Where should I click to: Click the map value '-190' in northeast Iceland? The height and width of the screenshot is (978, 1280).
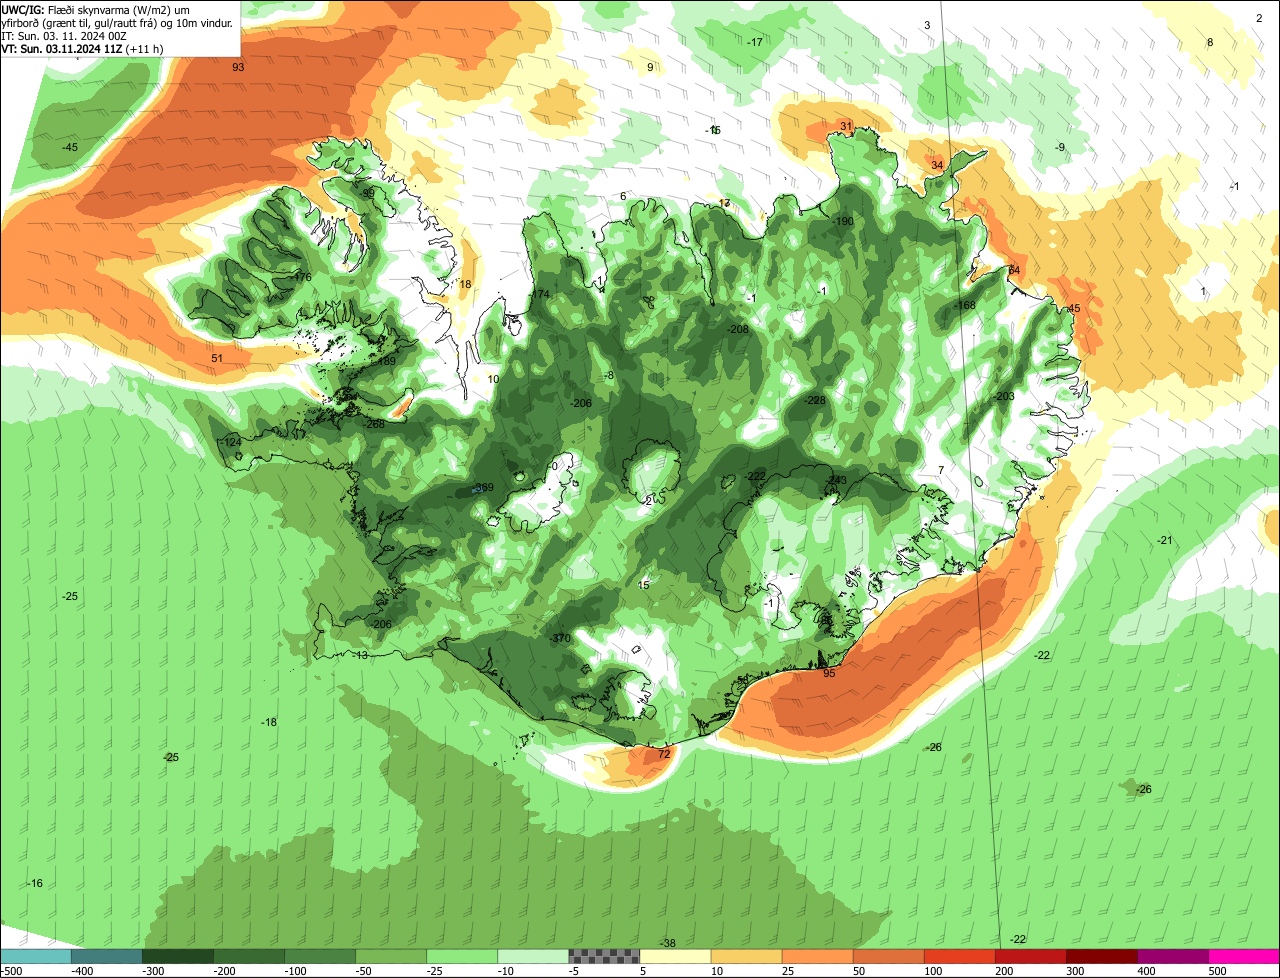pos(843,222)
